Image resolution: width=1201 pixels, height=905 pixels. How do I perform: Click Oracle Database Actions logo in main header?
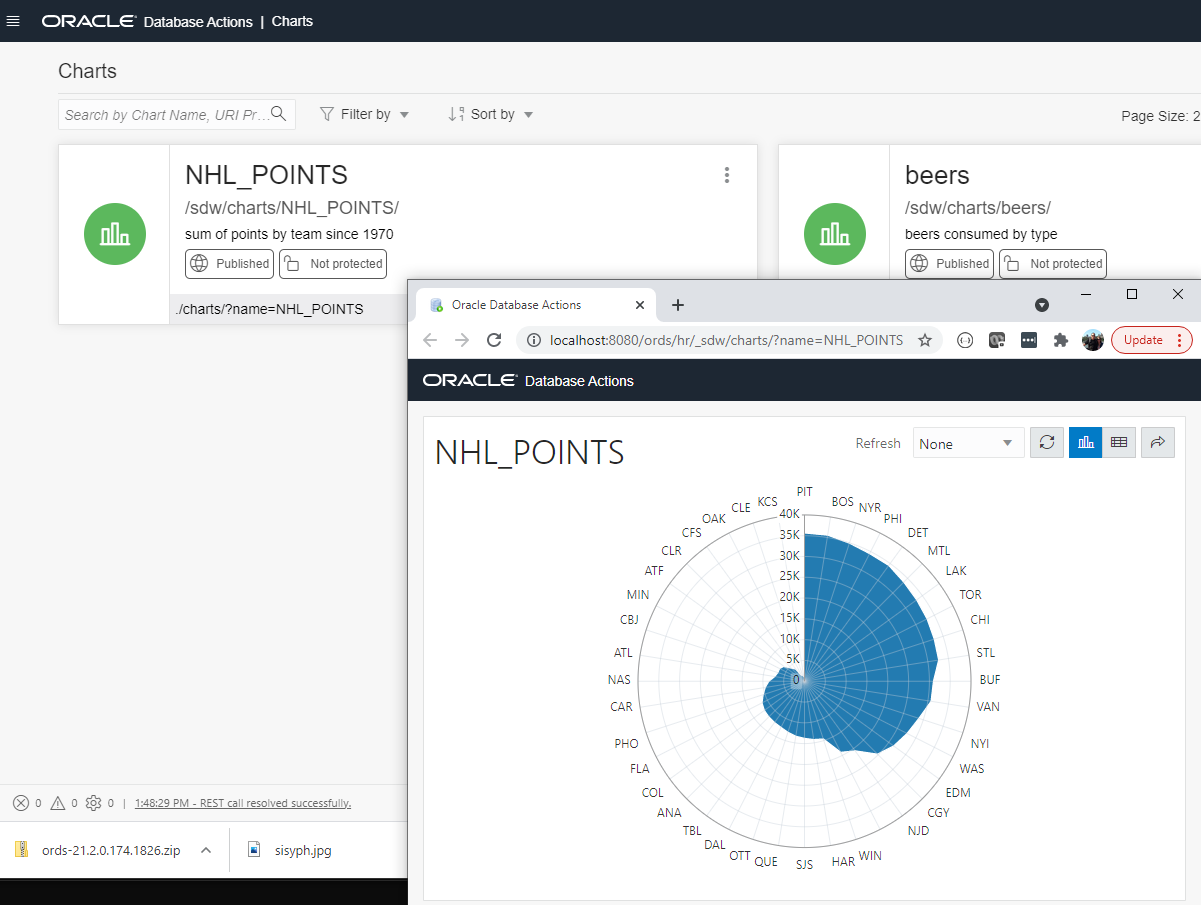point(147,21)
